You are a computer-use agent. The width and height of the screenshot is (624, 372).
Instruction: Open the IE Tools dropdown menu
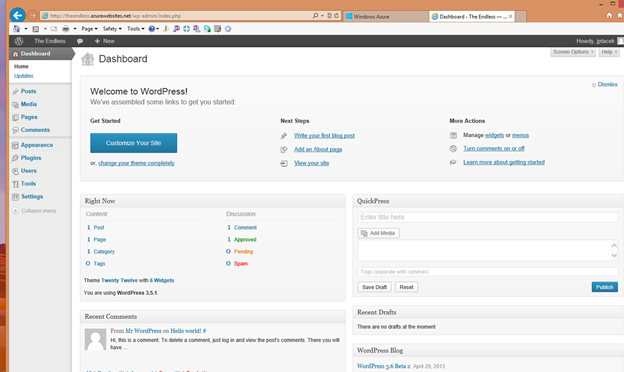point(135,29)
